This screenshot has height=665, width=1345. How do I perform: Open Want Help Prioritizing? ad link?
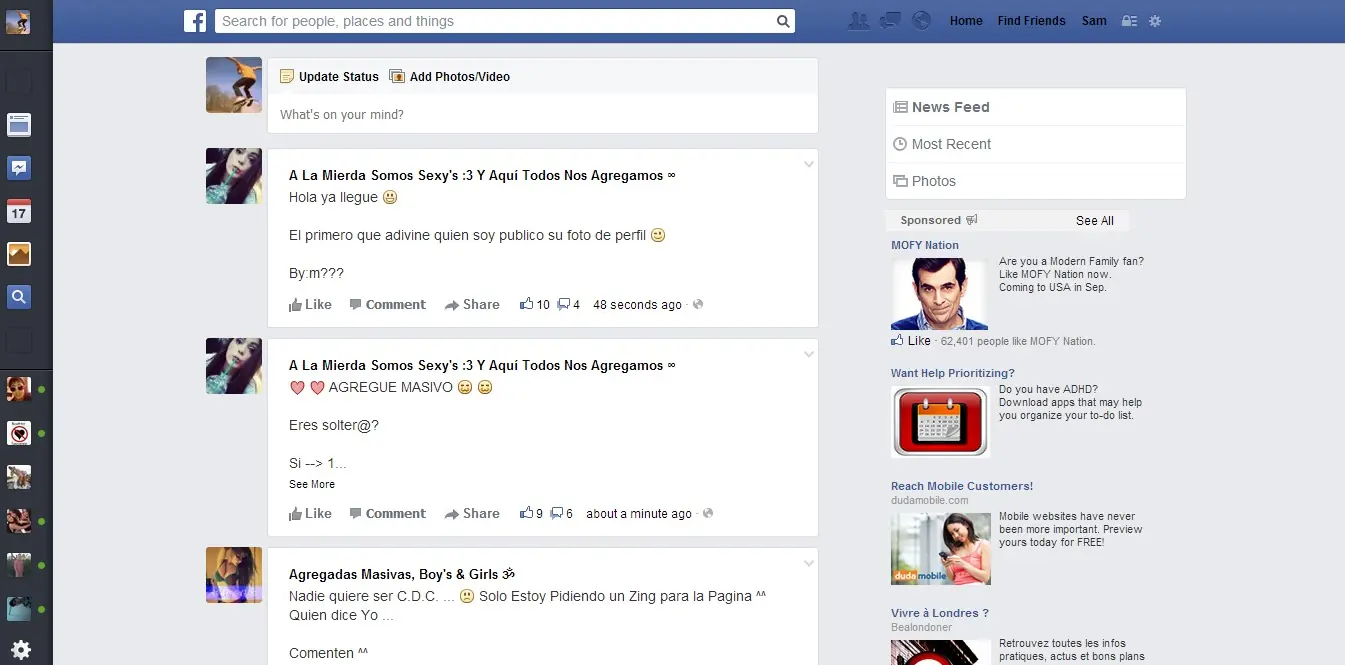coord(953,373)
